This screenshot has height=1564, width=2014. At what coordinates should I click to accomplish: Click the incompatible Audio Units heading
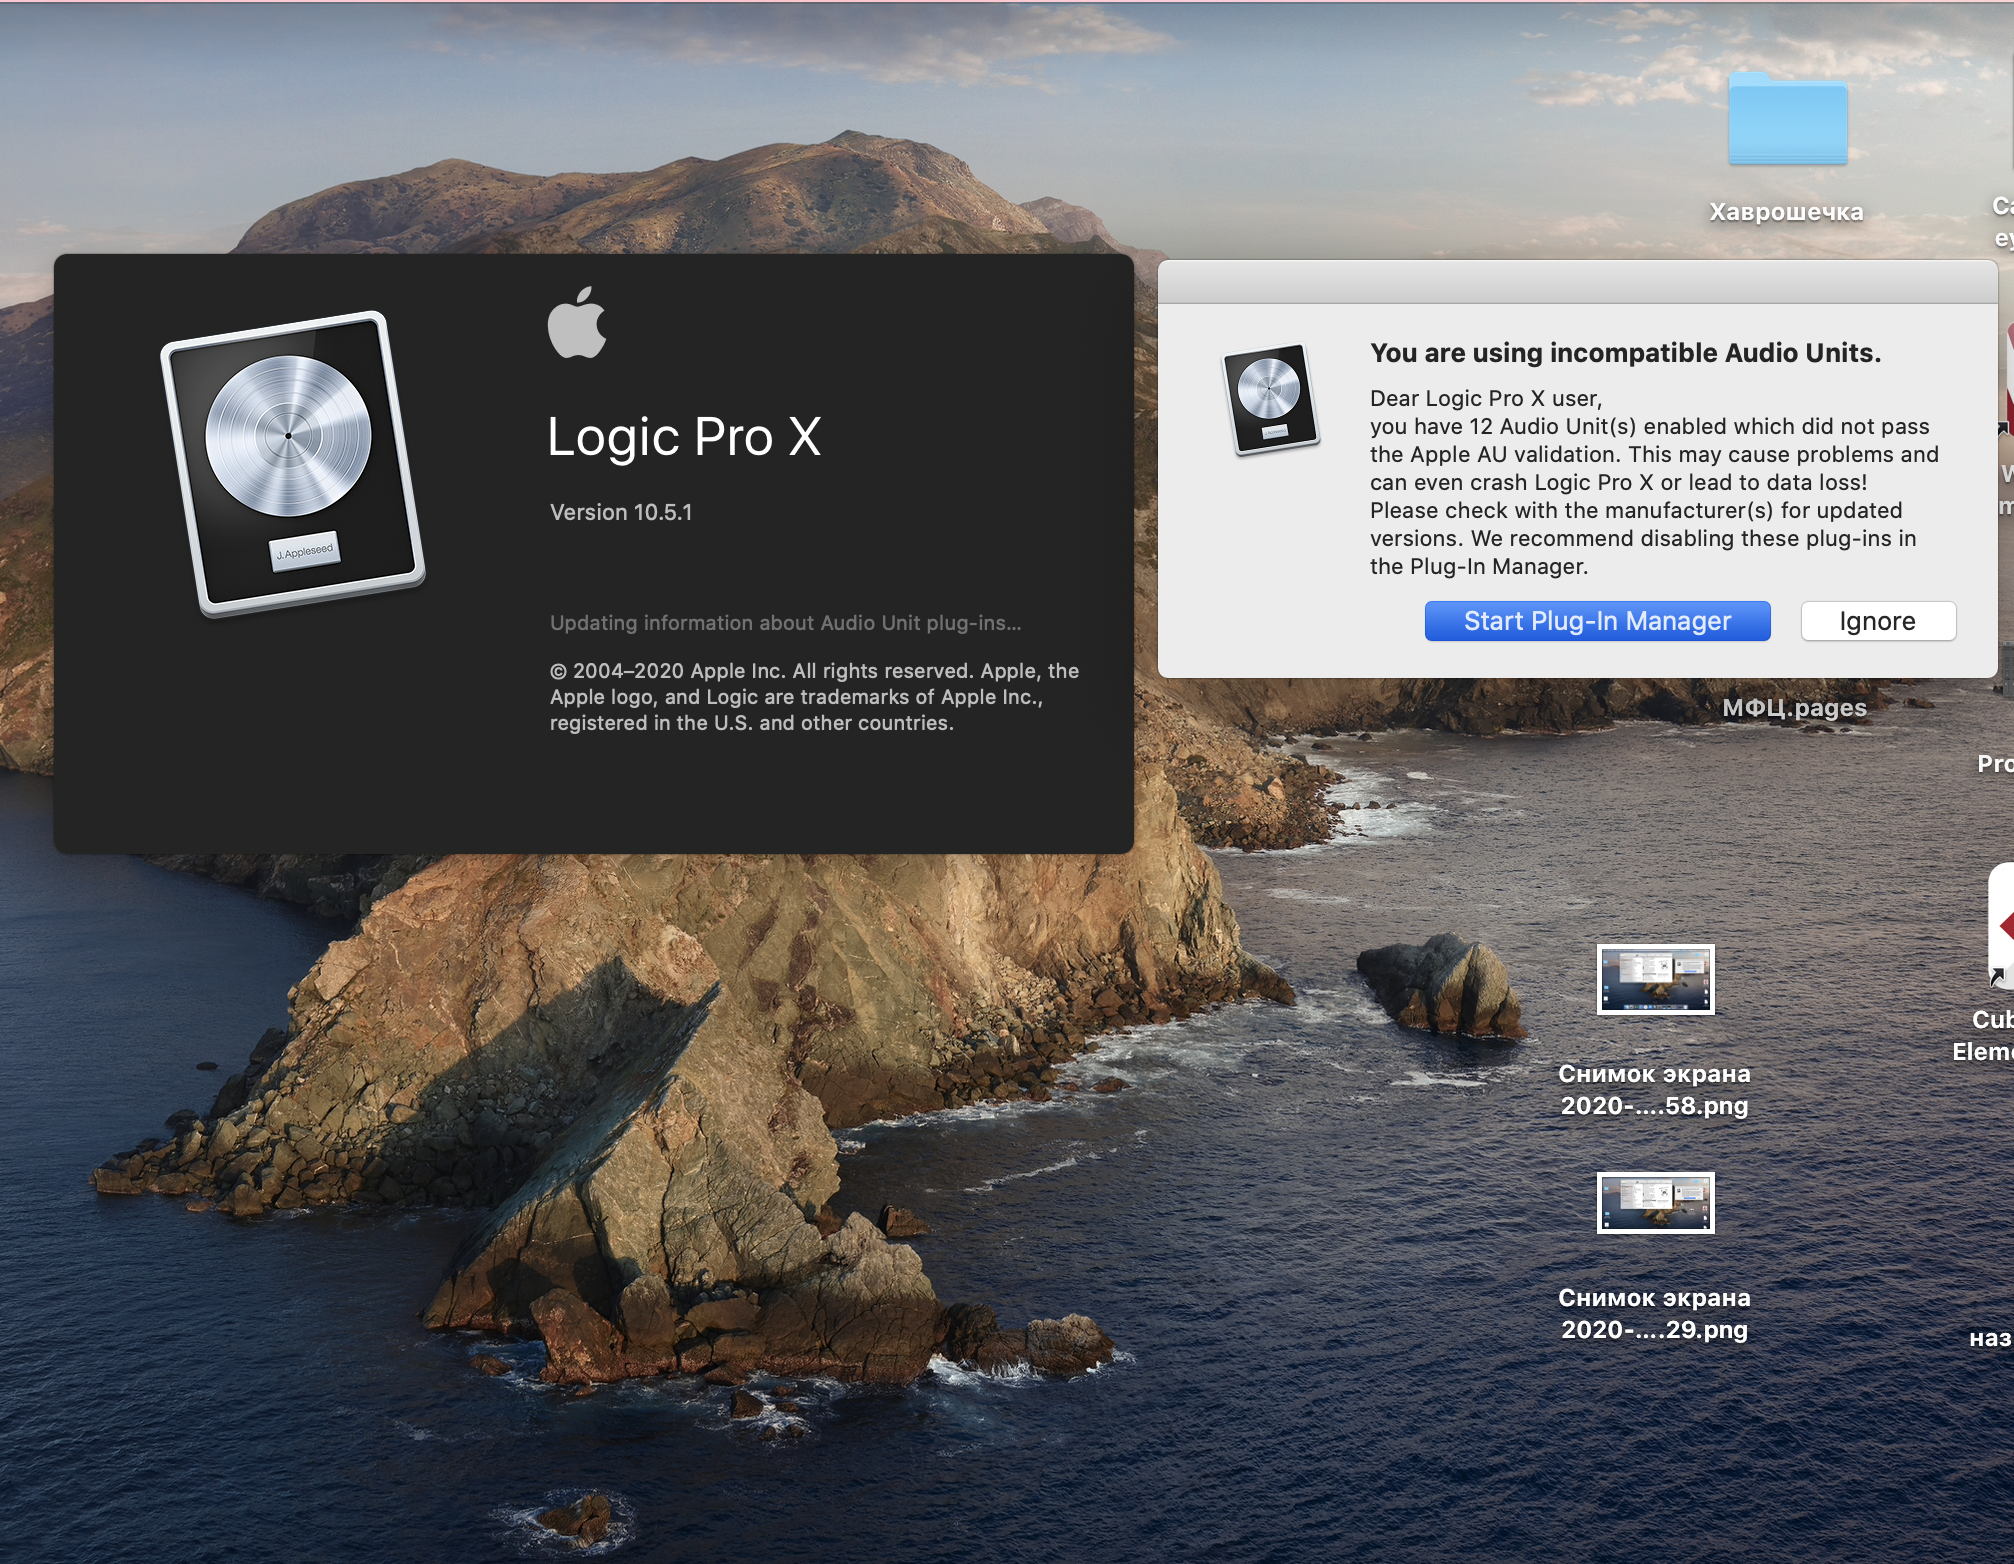pyautogui.click(x=1625, y=353)
